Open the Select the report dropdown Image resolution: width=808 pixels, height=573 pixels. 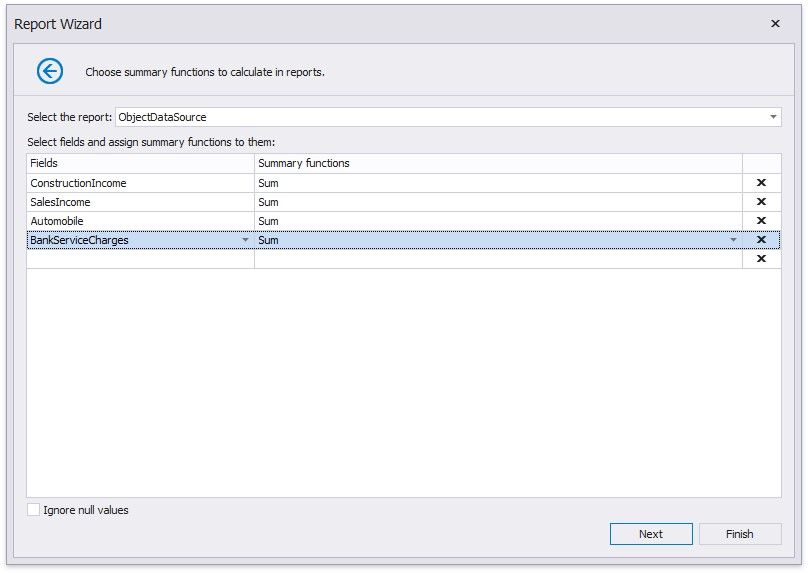click(x=773, y=117)
